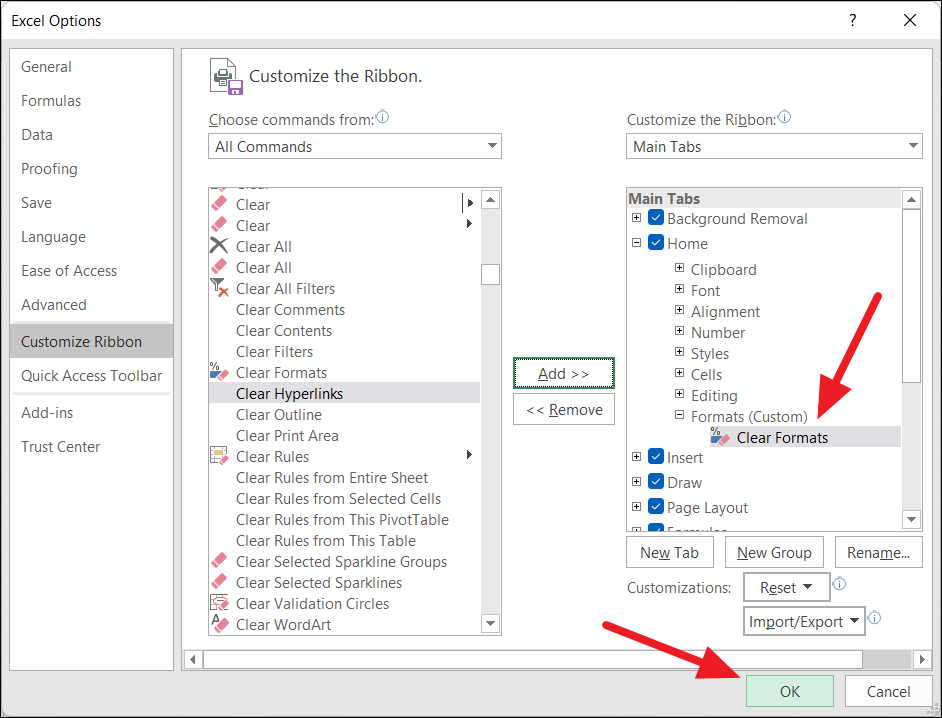Expand the Clipboard group

(679, 267)
